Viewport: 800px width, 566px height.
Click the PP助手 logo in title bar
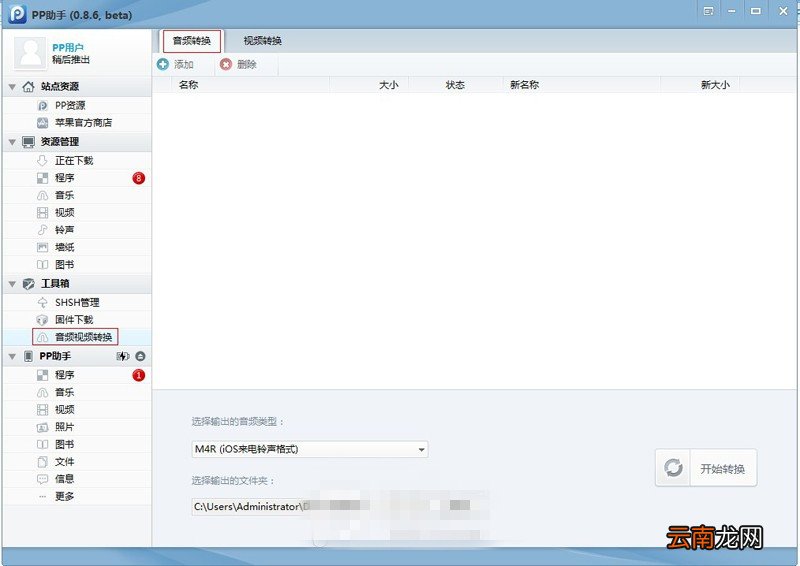pyautogui.click(x=18, y=14)
